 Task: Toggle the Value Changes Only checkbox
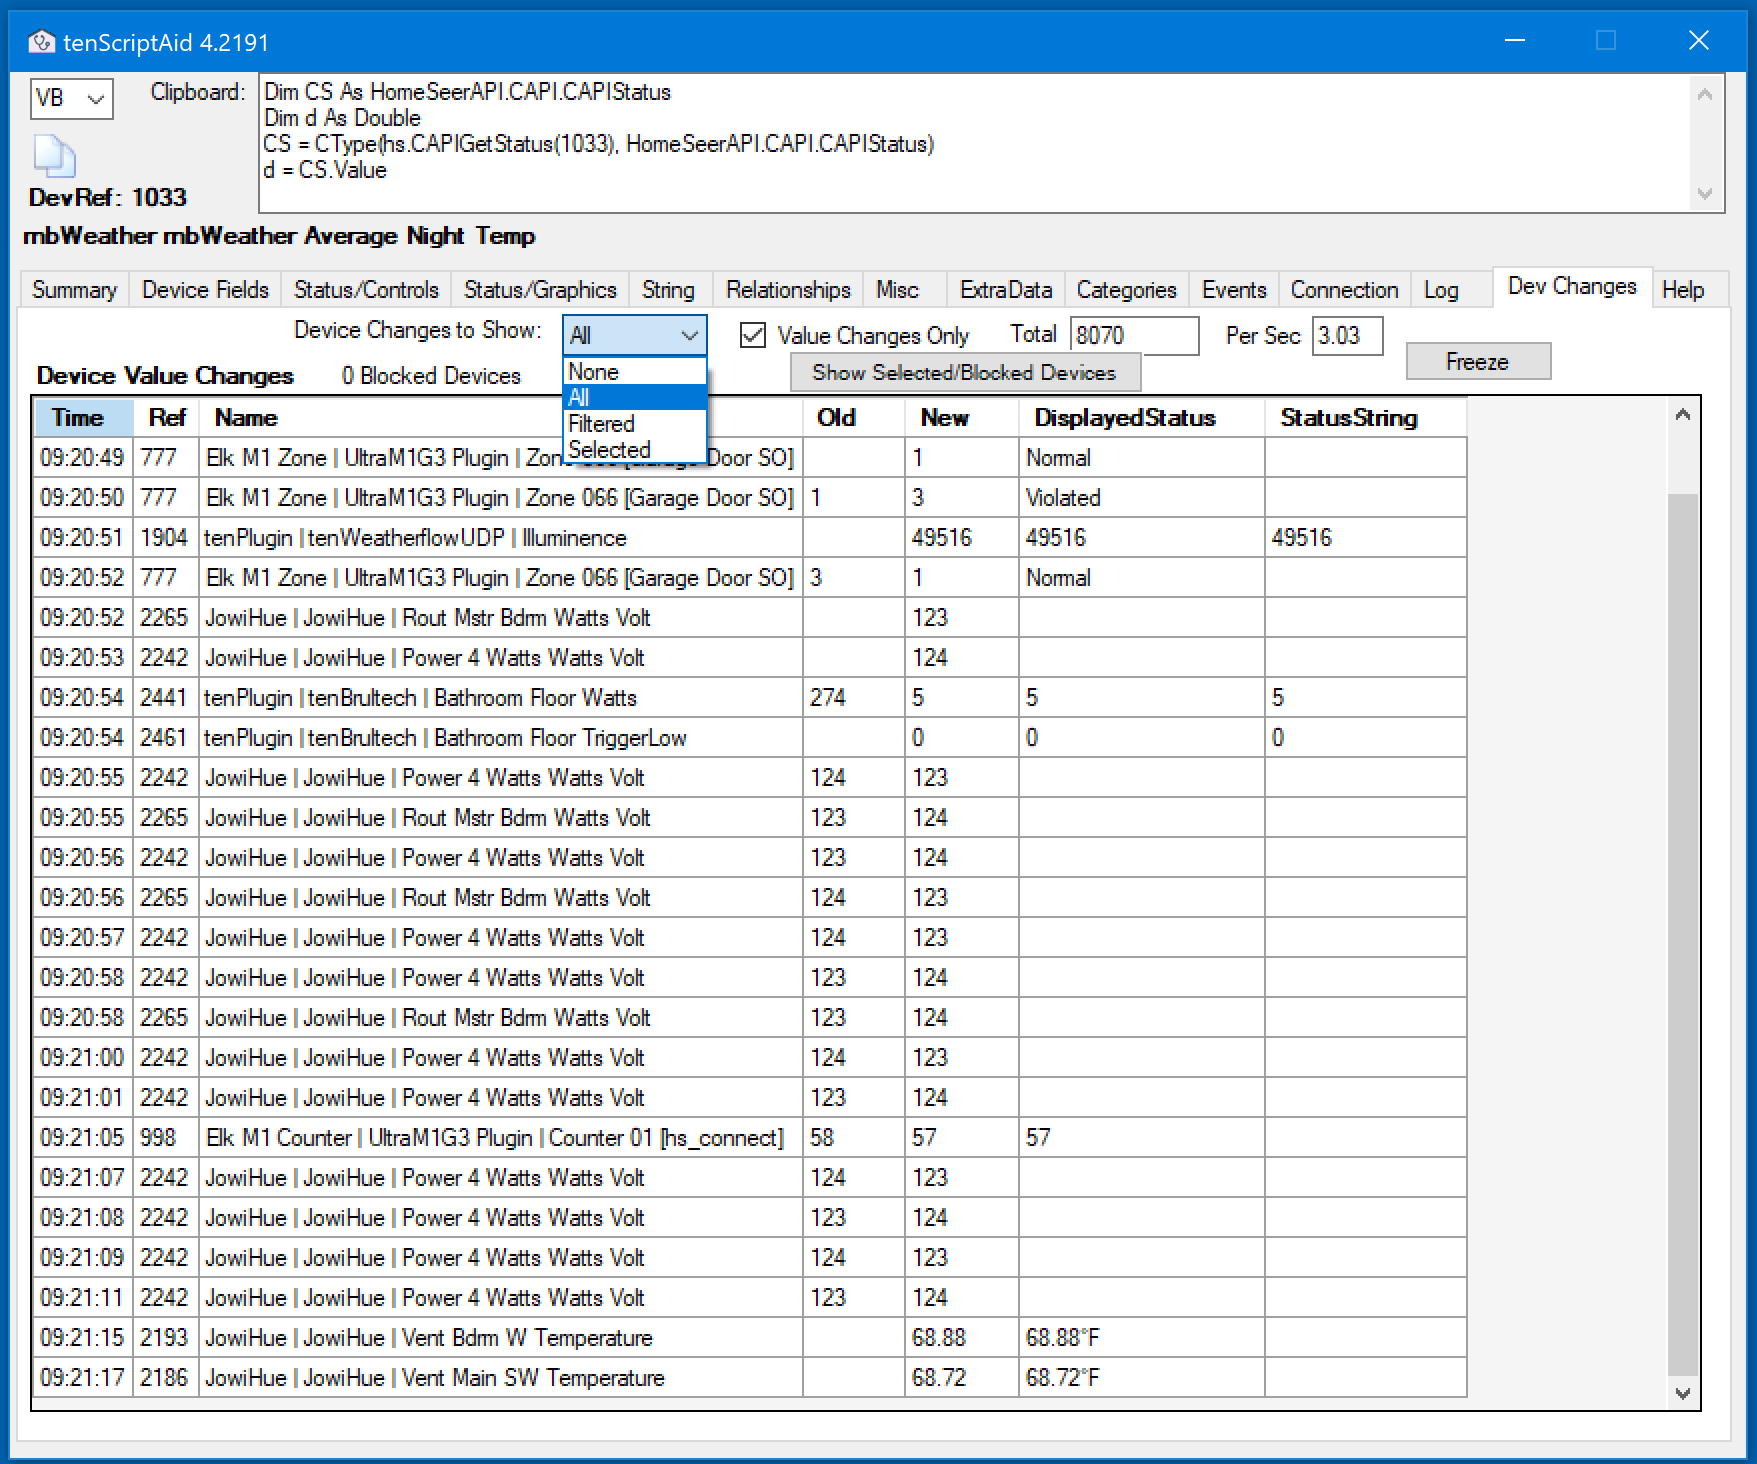coord(753,335)
